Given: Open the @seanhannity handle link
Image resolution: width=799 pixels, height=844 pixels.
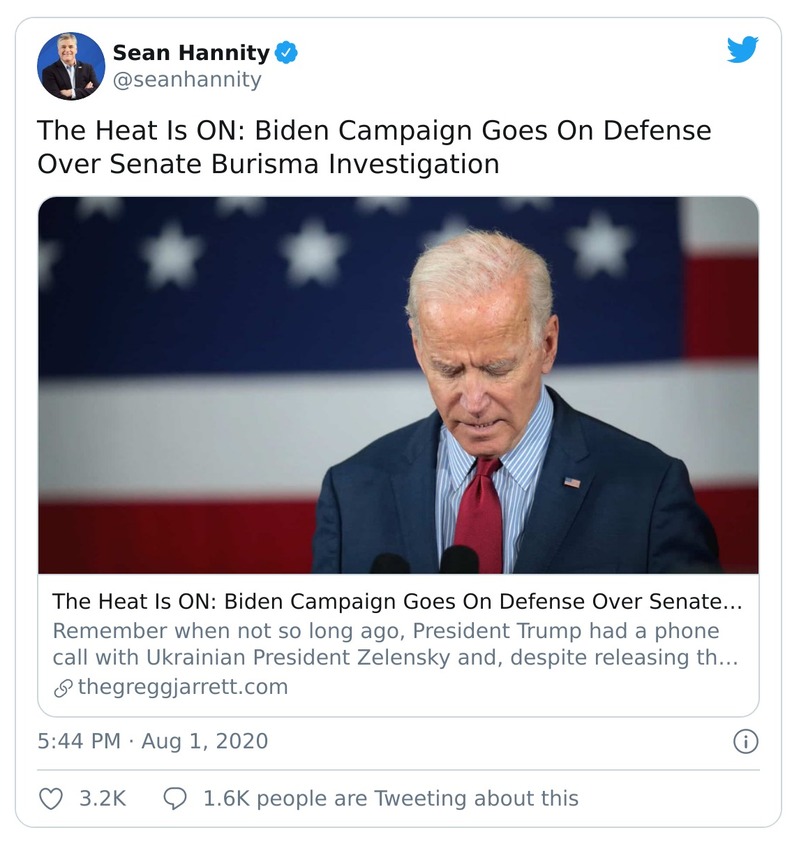Looking at the screenshot, I should [x=186, y=80].
